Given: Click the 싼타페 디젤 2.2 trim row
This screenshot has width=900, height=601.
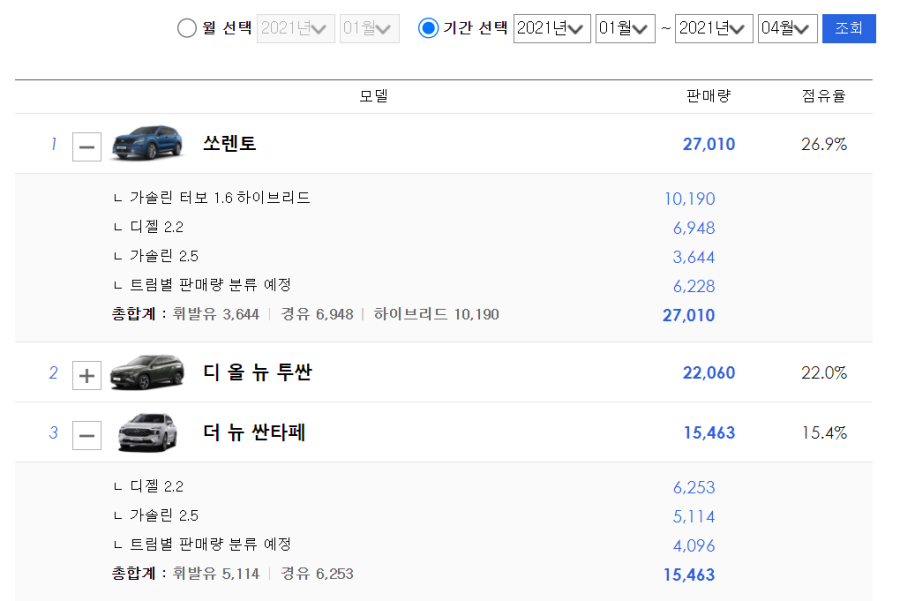Looking at the screenshot, I should coord(157,486).
